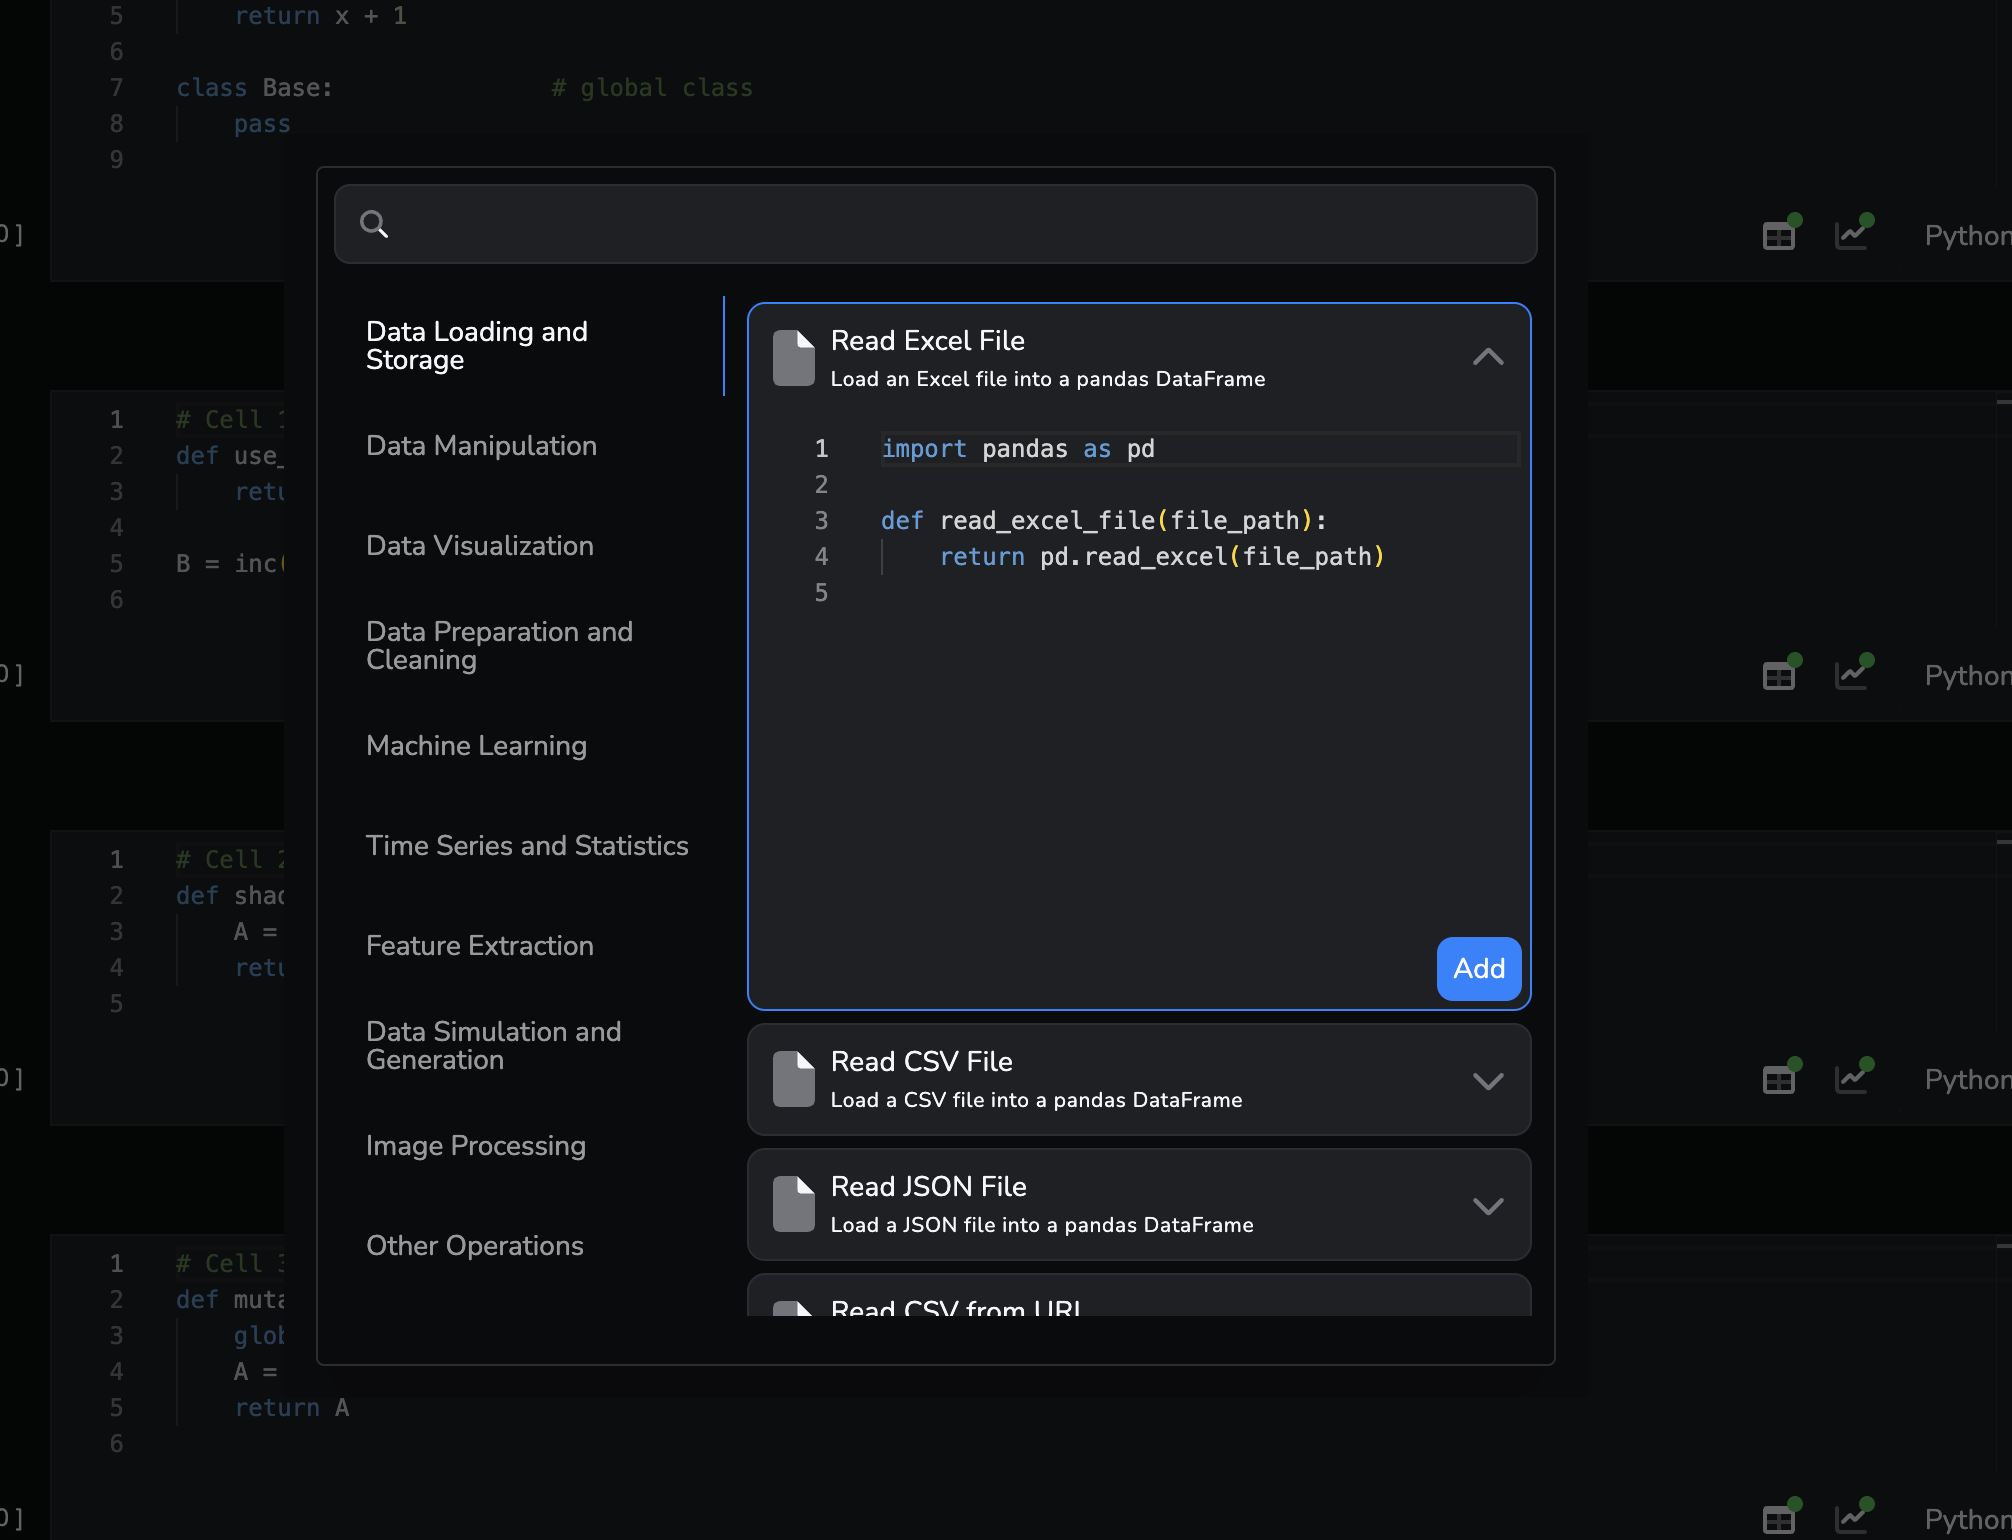Click the Read CSV from URL document icon
Viewport: 2012px width, 1540px height.
[x=793, y=1305]
